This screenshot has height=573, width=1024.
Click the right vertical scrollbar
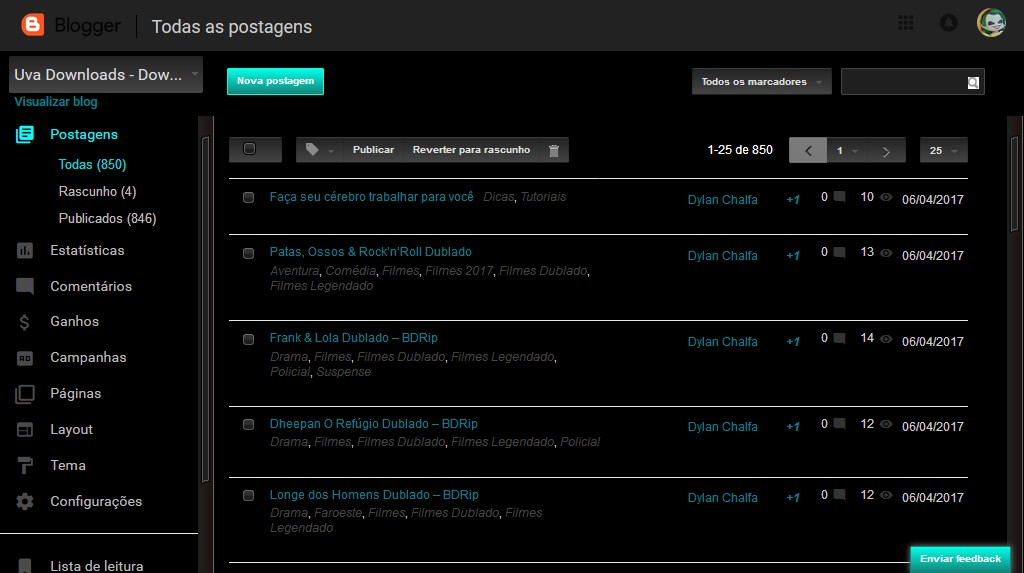[1014, 300]
